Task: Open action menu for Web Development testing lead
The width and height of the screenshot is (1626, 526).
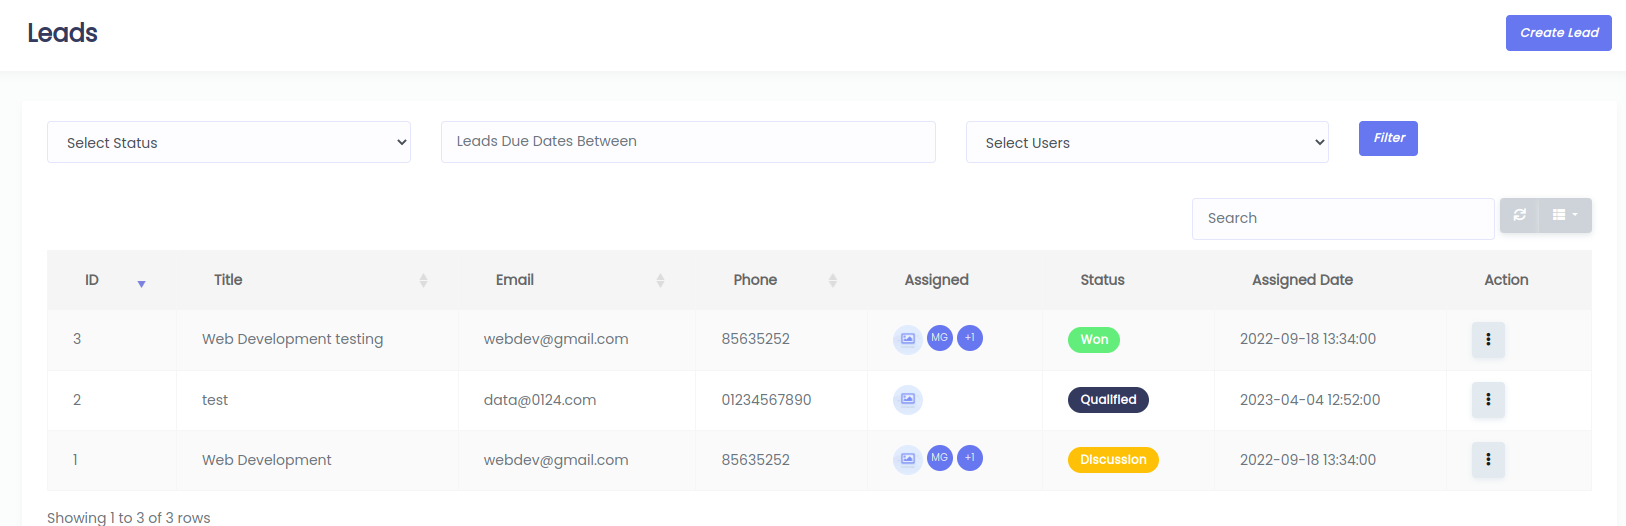Action: pyautogui.click(x=1488, y=340)
